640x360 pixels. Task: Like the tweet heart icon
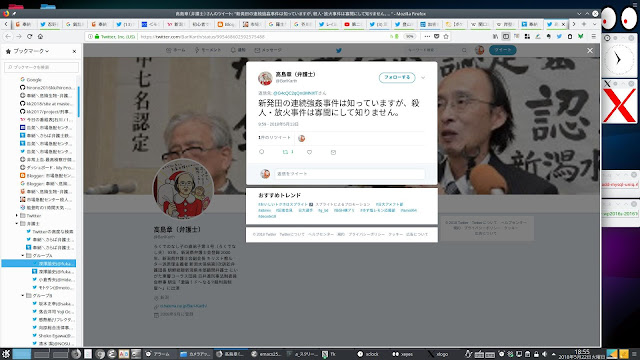[309, 152]
